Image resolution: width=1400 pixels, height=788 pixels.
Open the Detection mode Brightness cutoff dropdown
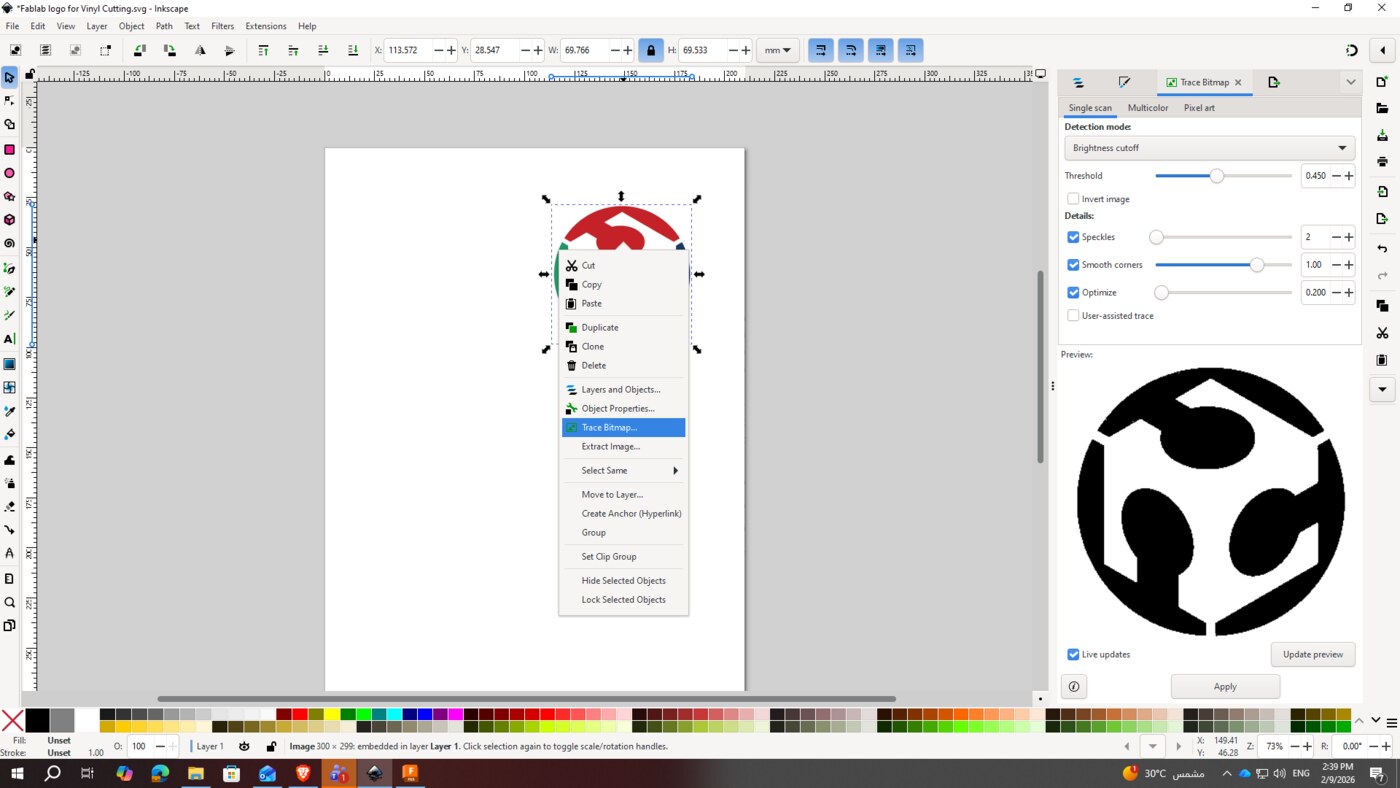[1210, 148]
